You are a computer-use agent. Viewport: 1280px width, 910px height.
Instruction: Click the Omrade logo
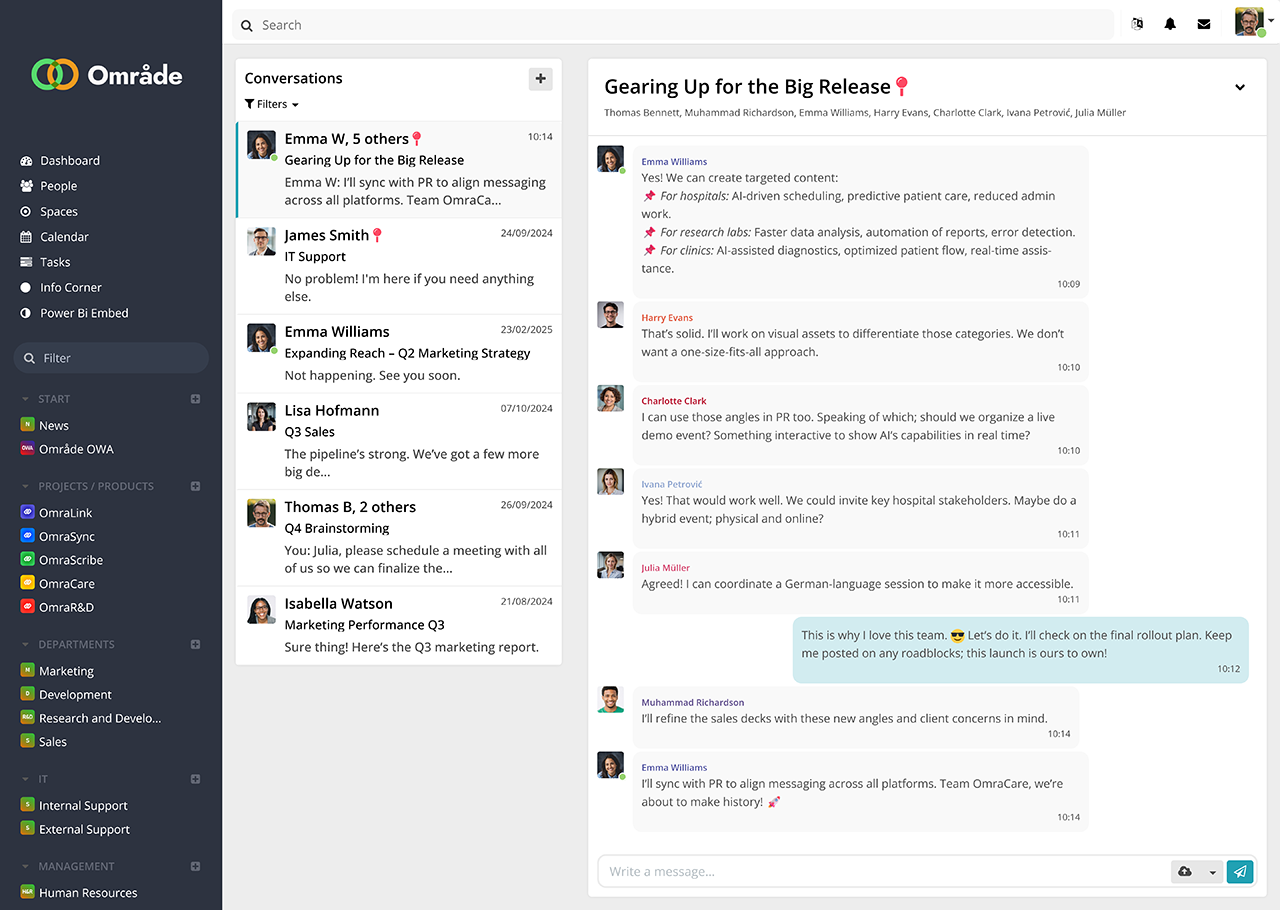[x=108, y=75]
